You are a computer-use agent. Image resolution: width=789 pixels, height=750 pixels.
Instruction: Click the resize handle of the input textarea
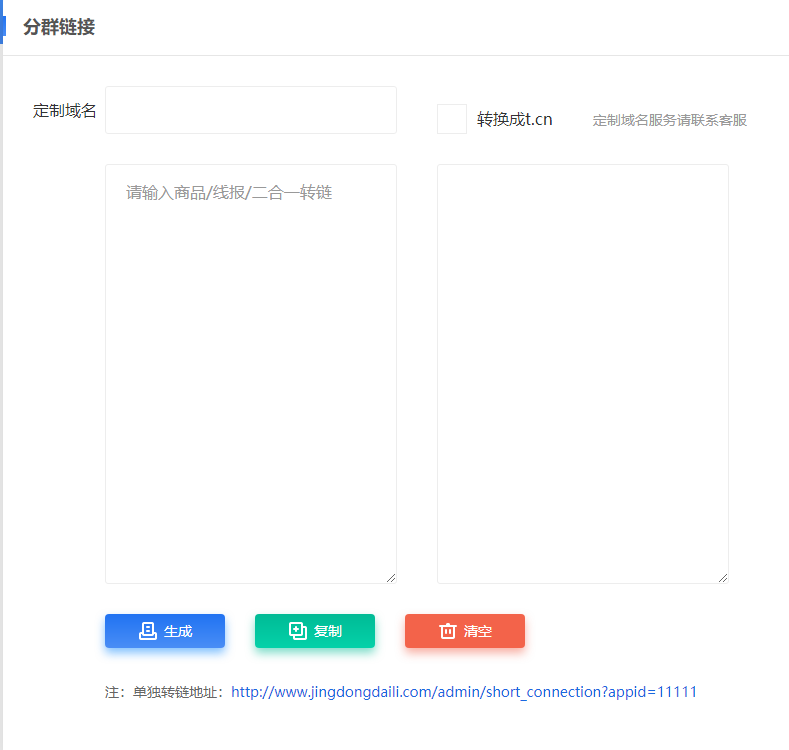(x=391, y=578)
